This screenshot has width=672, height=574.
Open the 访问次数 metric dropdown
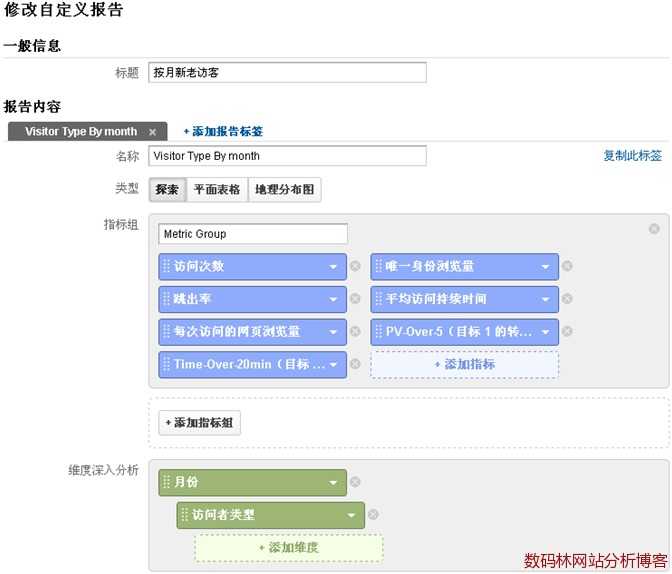point(334,267)
